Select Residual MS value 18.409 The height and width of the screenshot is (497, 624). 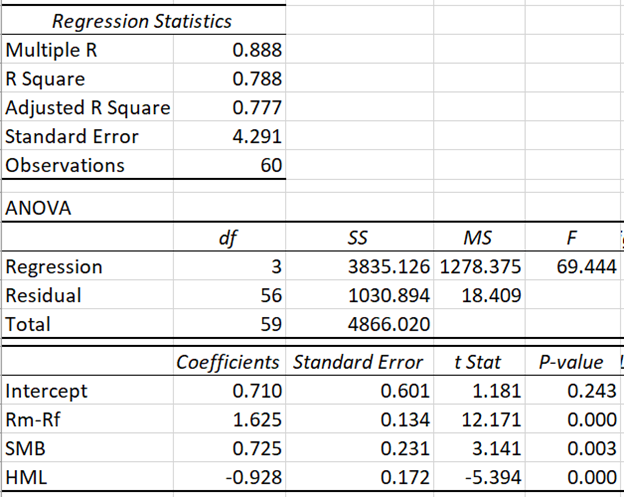tap(491, 296)
